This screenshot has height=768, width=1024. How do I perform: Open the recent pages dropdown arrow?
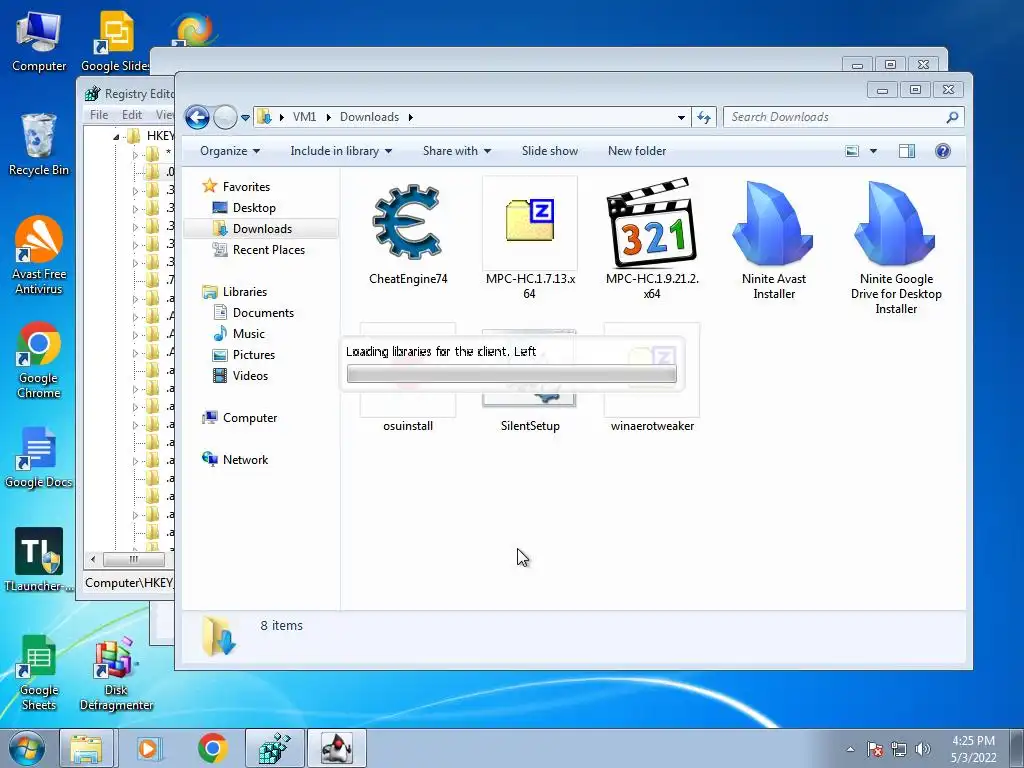click(246, 118)
